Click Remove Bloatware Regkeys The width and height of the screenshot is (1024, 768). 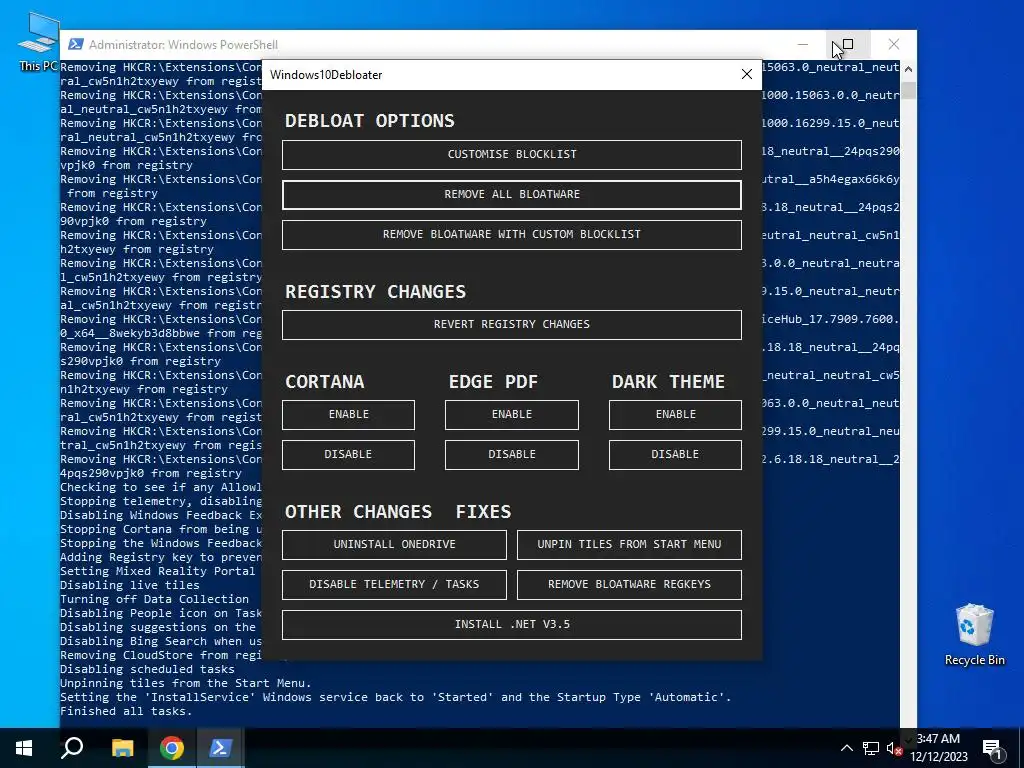coord(629,584)
